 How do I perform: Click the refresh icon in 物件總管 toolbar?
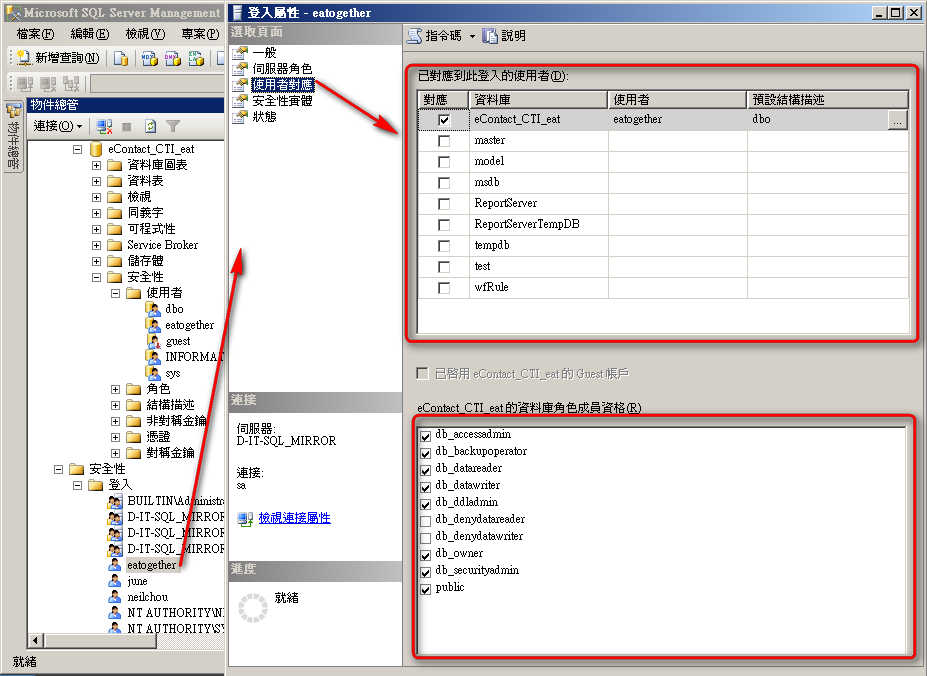coord(150,126)
